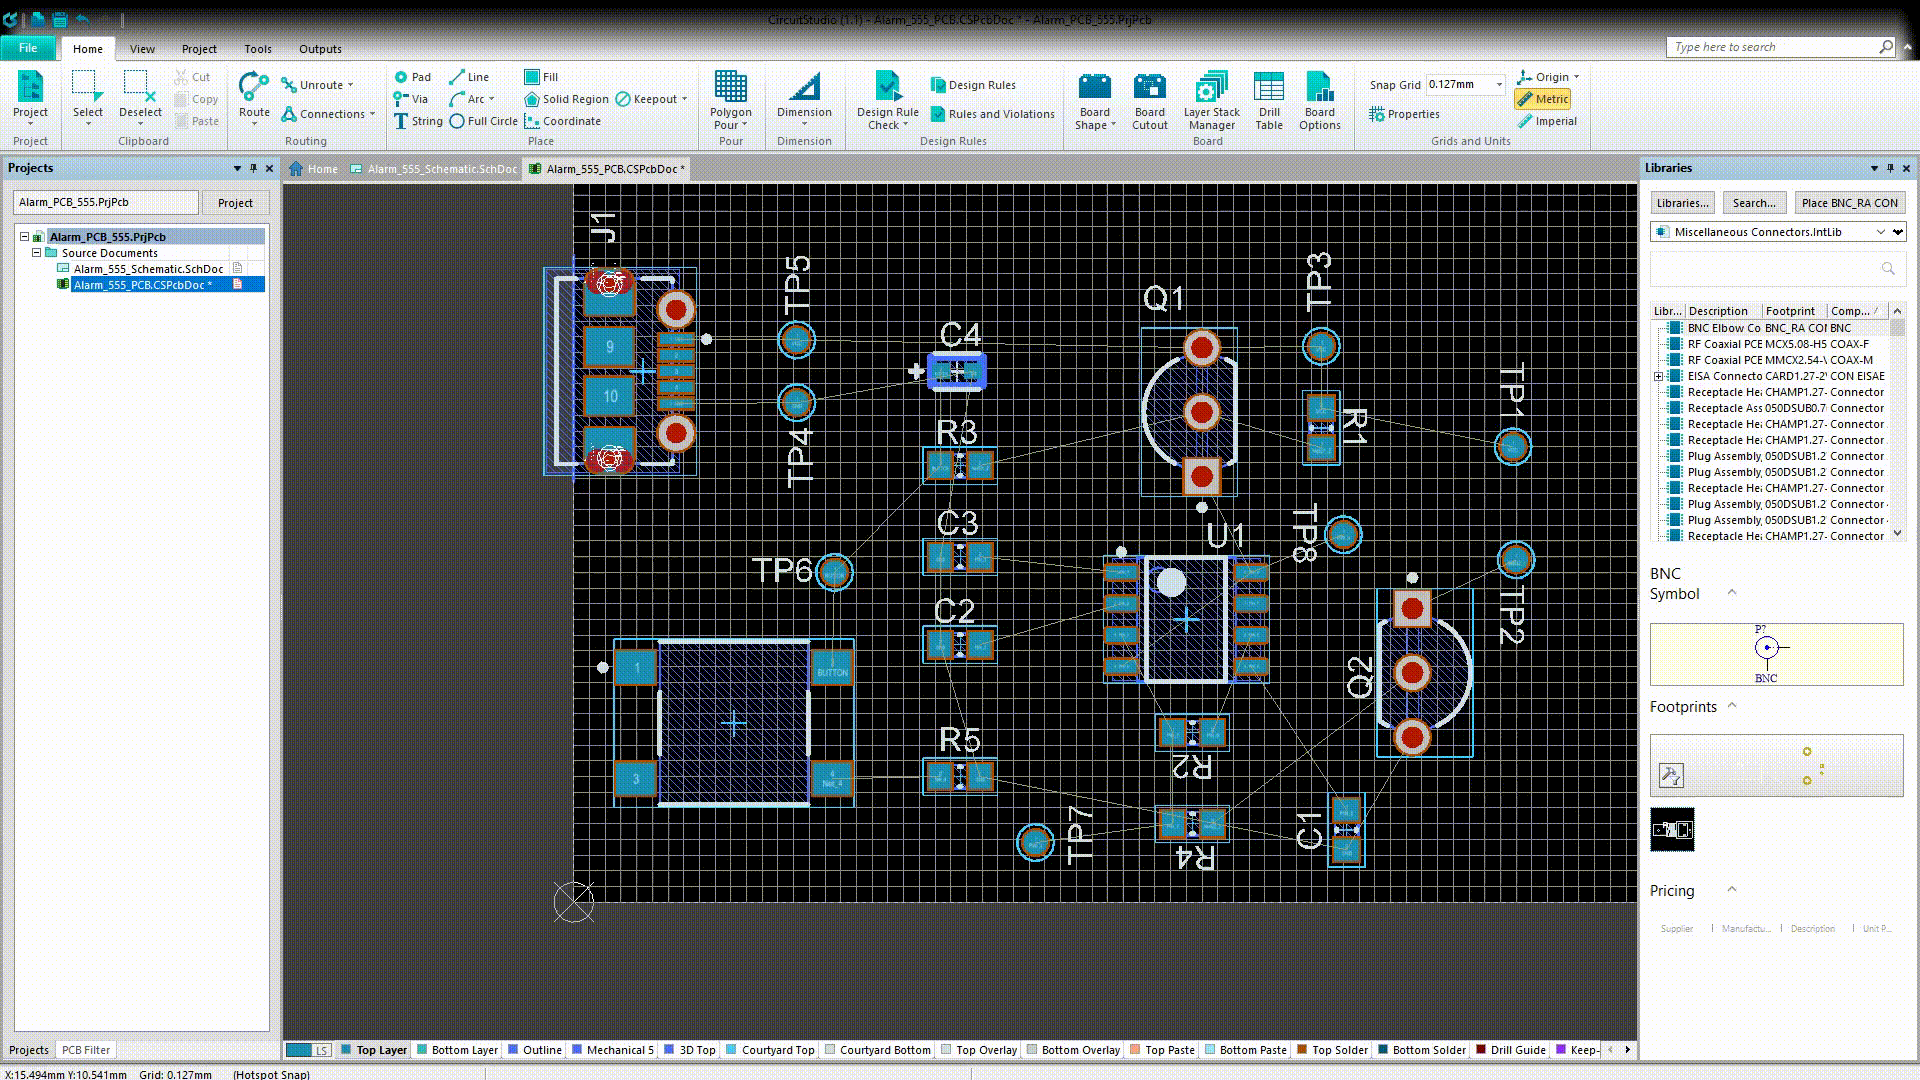Toggle Metric units
This screenshot has width=1920, height=1080.
tap(1543, 99)
